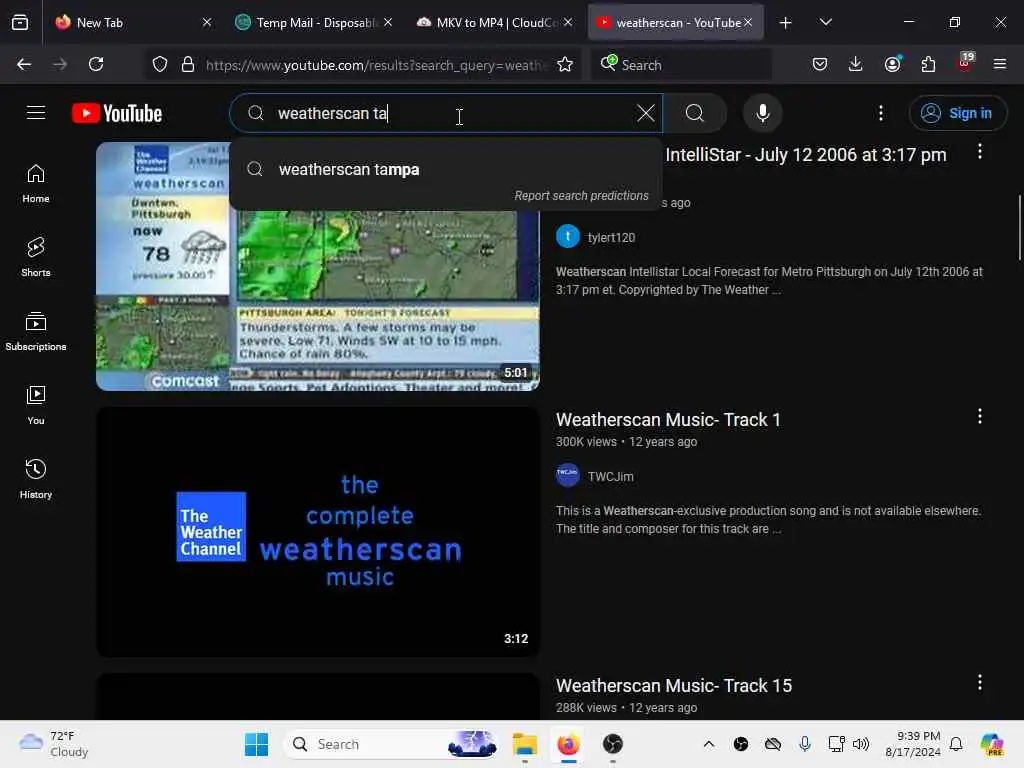Expand the list all tabs dropdown

[x=825, y=23]
